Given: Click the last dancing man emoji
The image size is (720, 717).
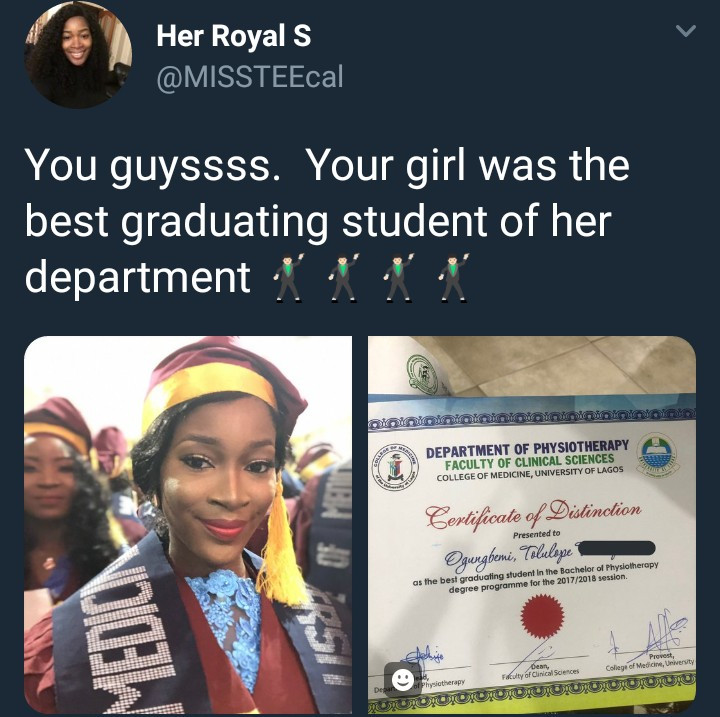Looking at the screenshot, I should pos(453,277).
